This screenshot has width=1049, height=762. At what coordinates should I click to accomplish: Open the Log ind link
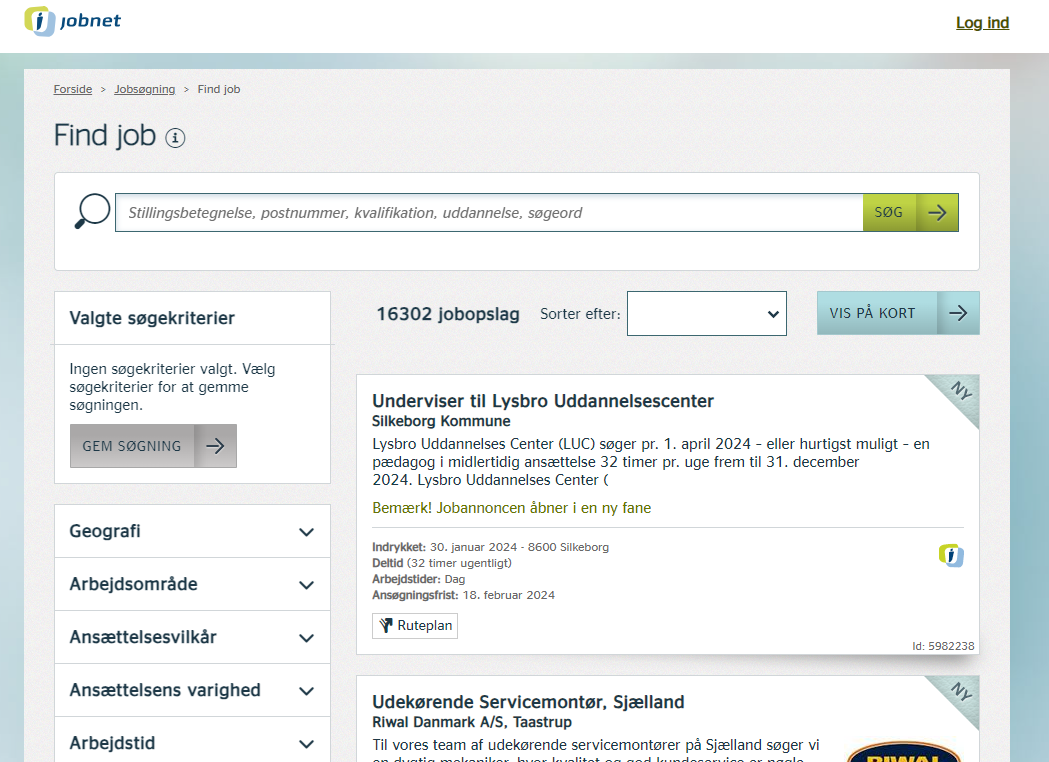point(981,22)
